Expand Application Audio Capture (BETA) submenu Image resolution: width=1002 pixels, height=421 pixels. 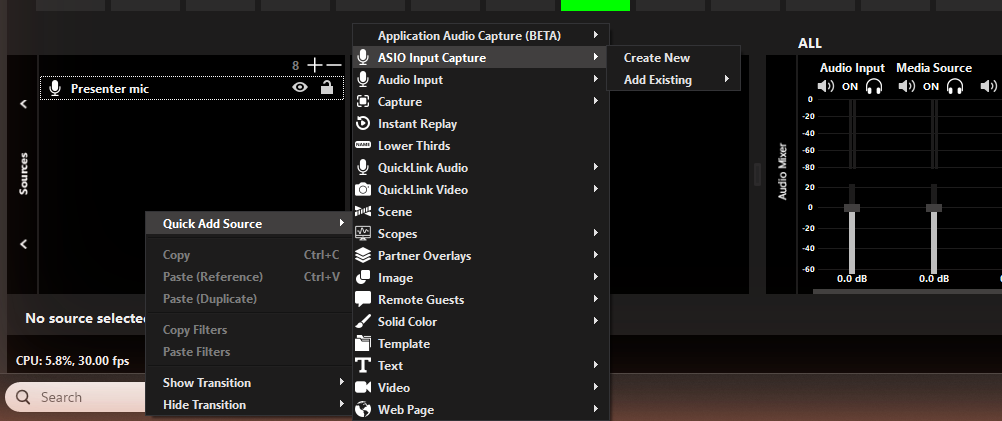(x=596, y=36)
